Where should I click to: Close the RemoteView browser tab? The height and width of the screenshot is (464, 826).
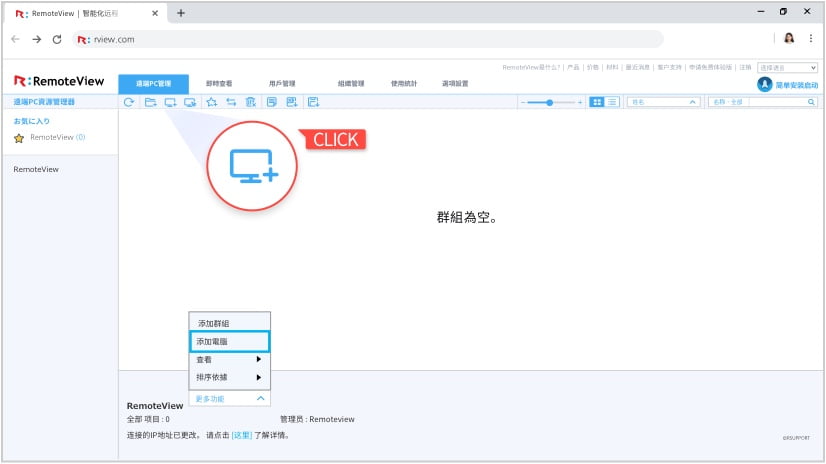click(155, 13)
